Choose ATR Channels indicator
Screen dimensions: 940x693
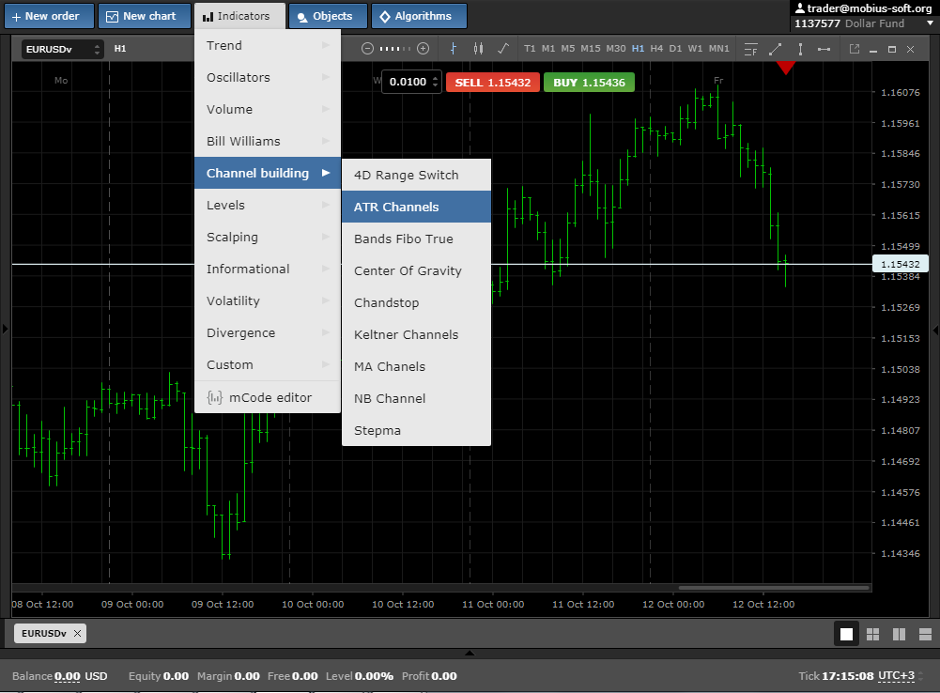pos(416,207)
